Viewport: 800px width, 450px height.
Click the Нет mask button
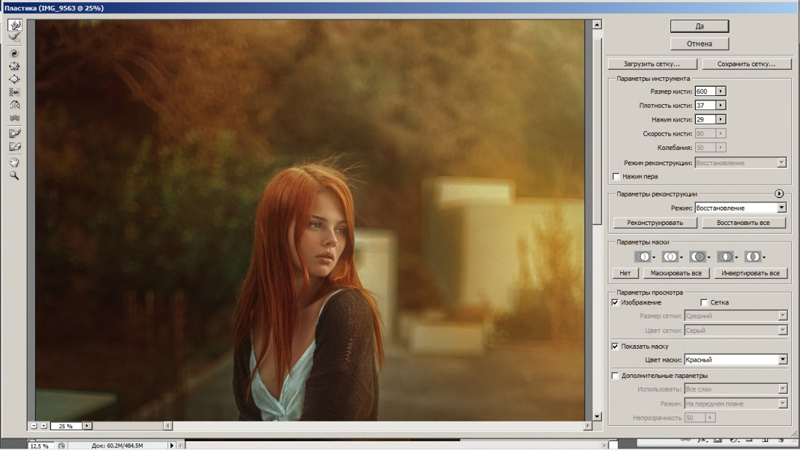click(x=625, y=273)
